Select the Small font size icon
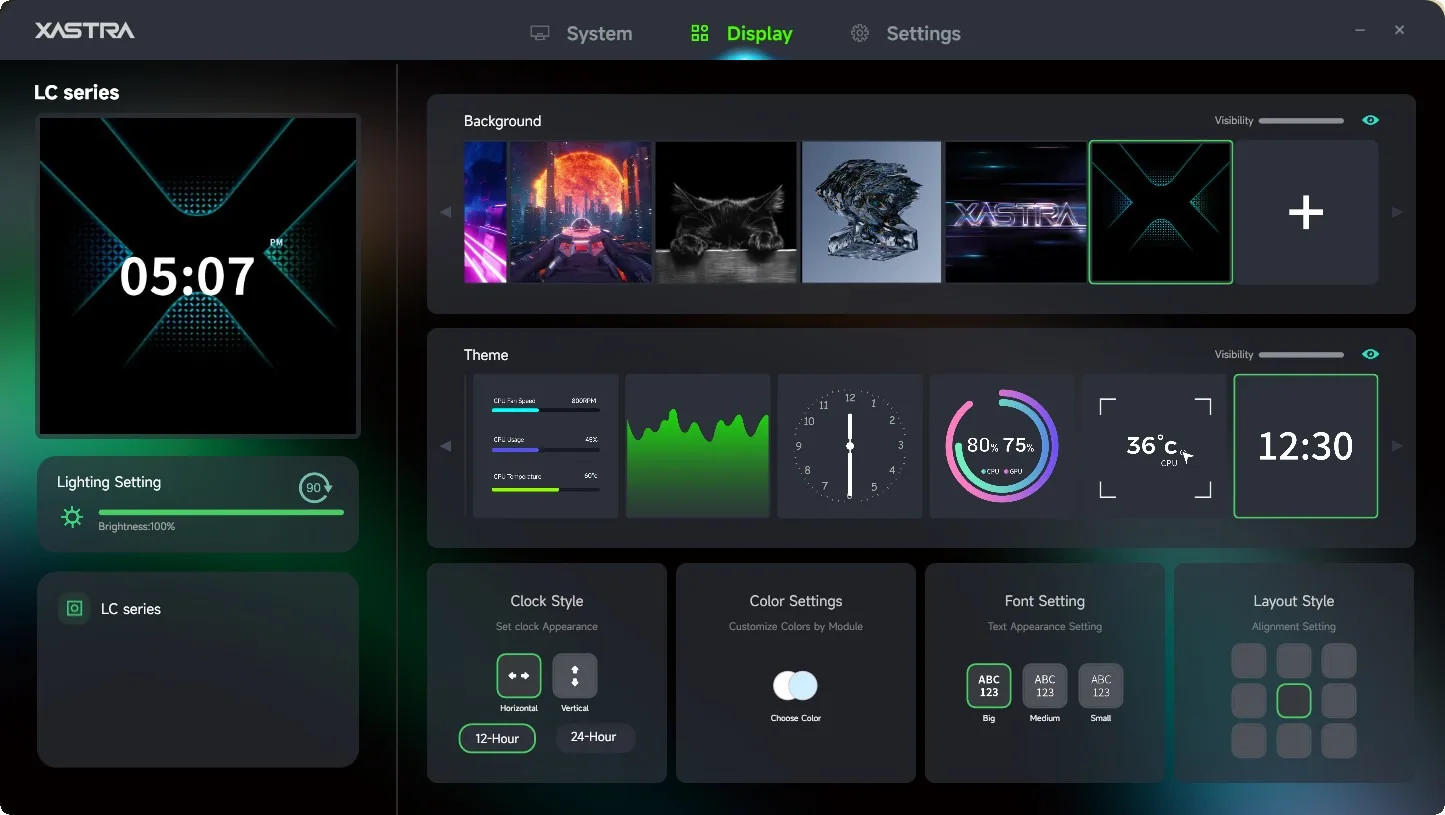The width and height of the screenshot is (1445, 815). coord(1101,686)
